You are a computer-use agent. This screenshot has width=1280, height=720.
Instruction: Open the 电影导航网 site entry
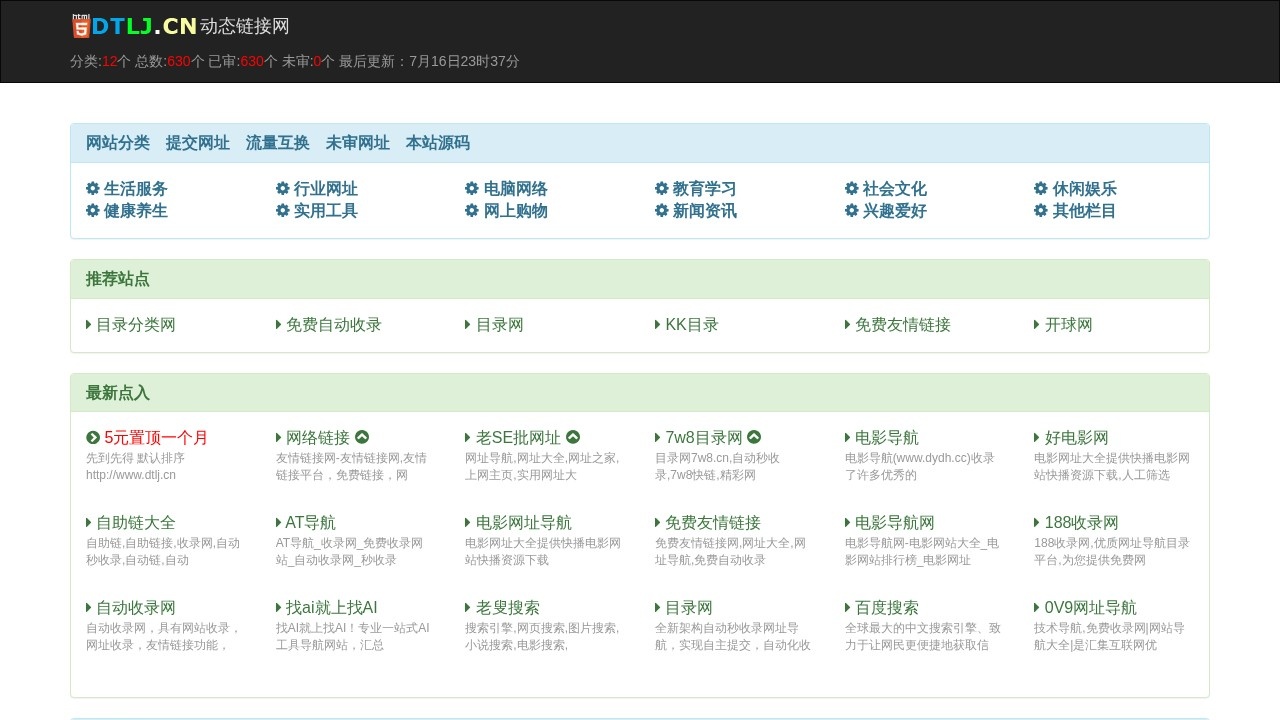tap(895, 522)
